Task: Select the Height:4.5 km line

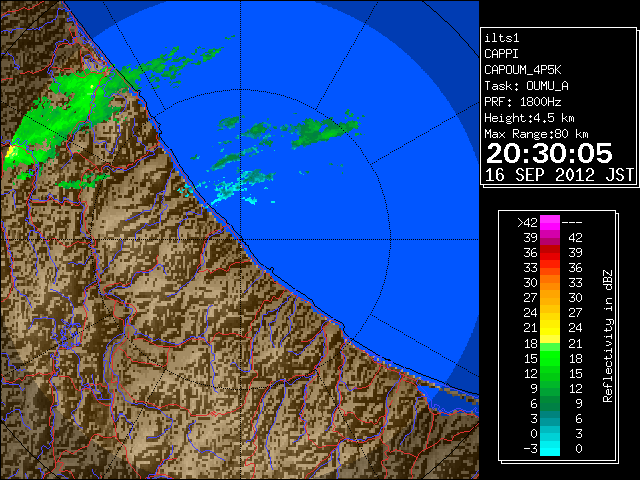Action: (x=529, y=118)
